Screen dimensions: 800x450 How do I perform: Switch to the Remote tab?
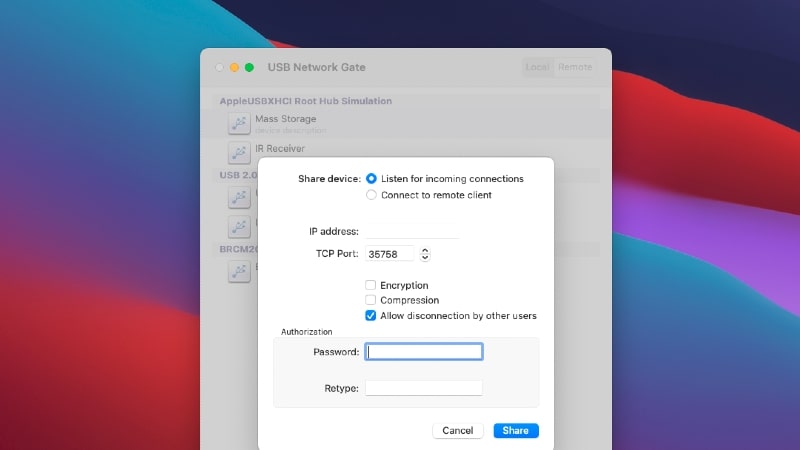(x=575, y=67)
